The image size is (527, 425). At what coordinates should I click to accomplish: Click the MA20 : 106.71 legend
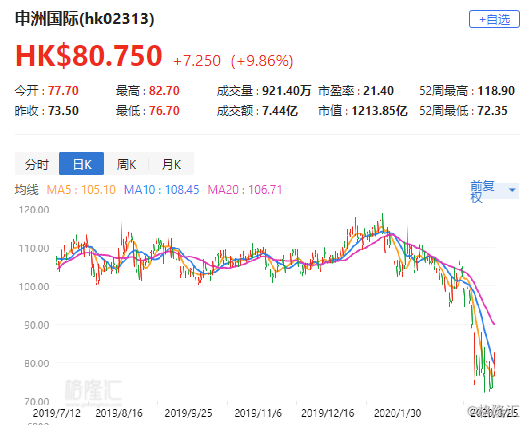pos(245,190)
